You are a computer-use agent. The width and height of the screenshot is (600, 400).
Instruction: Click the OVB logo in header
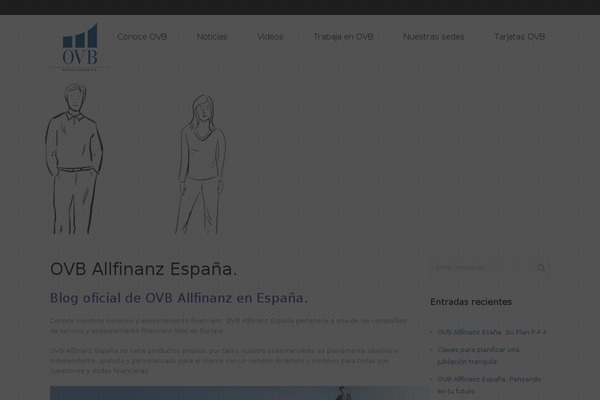click(x=80, y=47)
